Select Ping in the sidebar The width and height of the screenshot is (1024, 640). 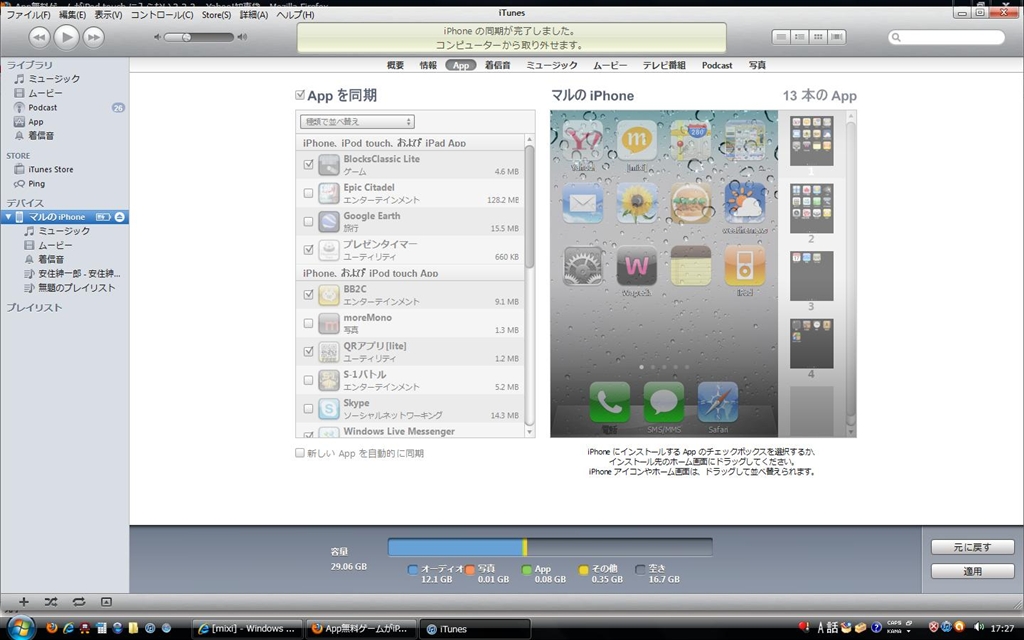tap(36, 184)
